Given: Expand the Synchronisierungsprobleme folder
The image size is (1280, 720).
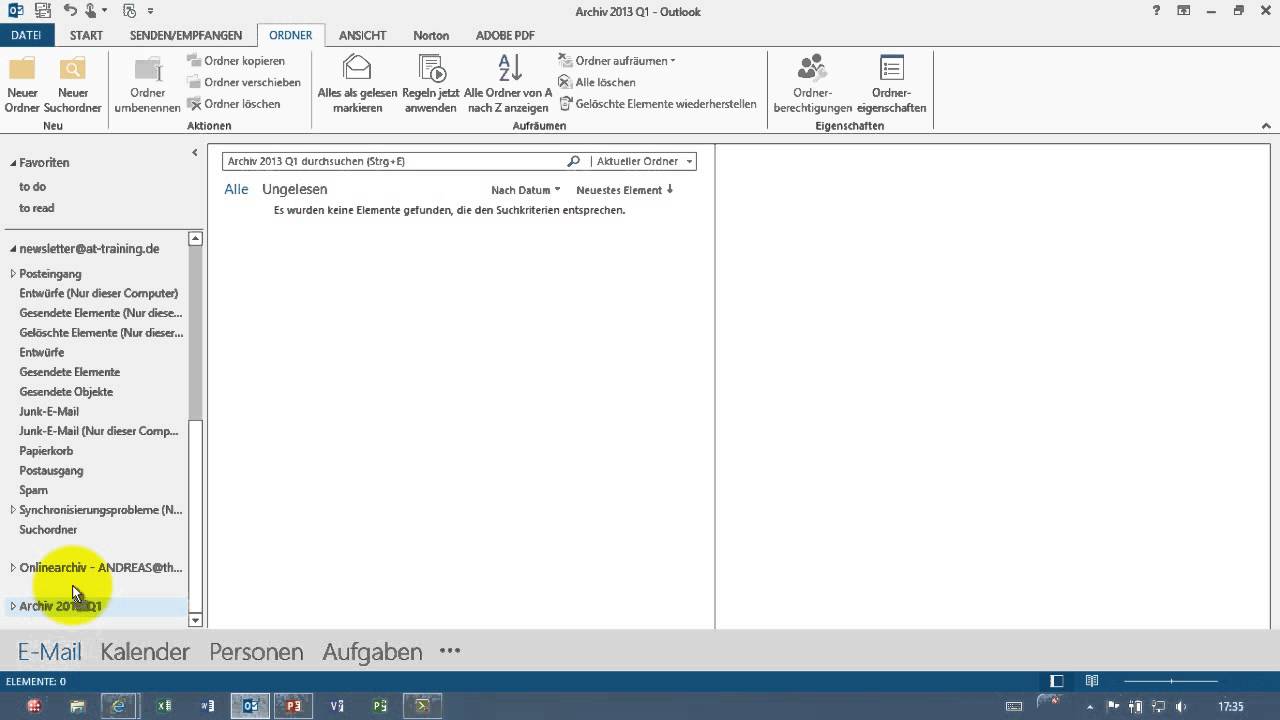Looking at the screenshot, I should pyautogui.click(x=13, y=510).
